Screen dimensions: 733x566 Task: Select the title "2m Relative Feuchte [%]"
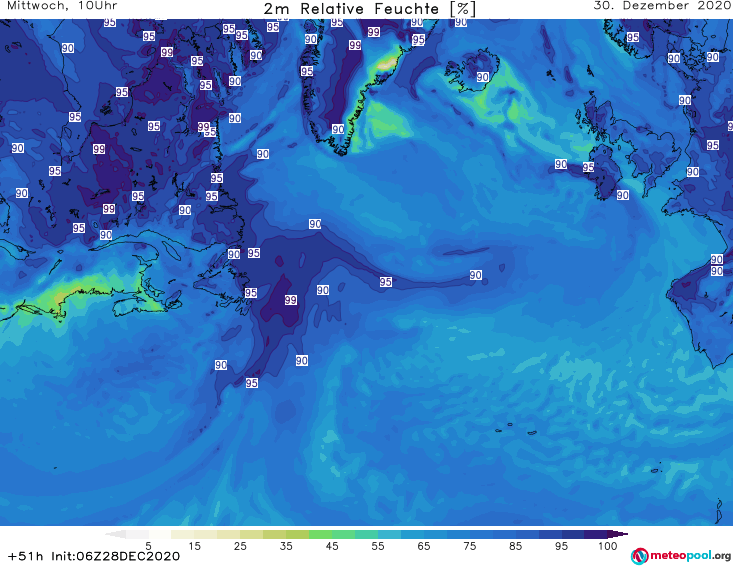(x=369, y=9)
